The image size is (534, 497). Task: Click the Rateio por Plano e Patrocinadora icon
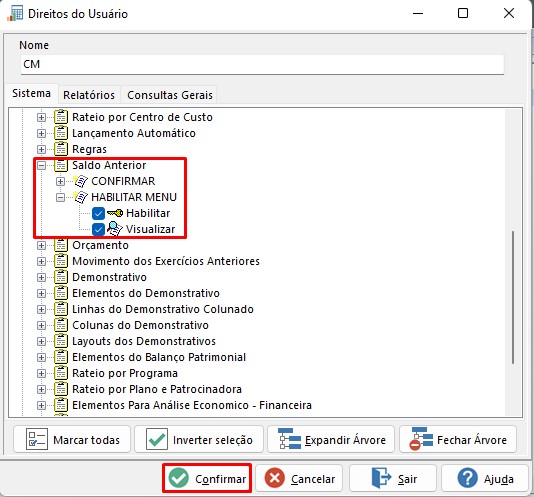coord(61,389)
